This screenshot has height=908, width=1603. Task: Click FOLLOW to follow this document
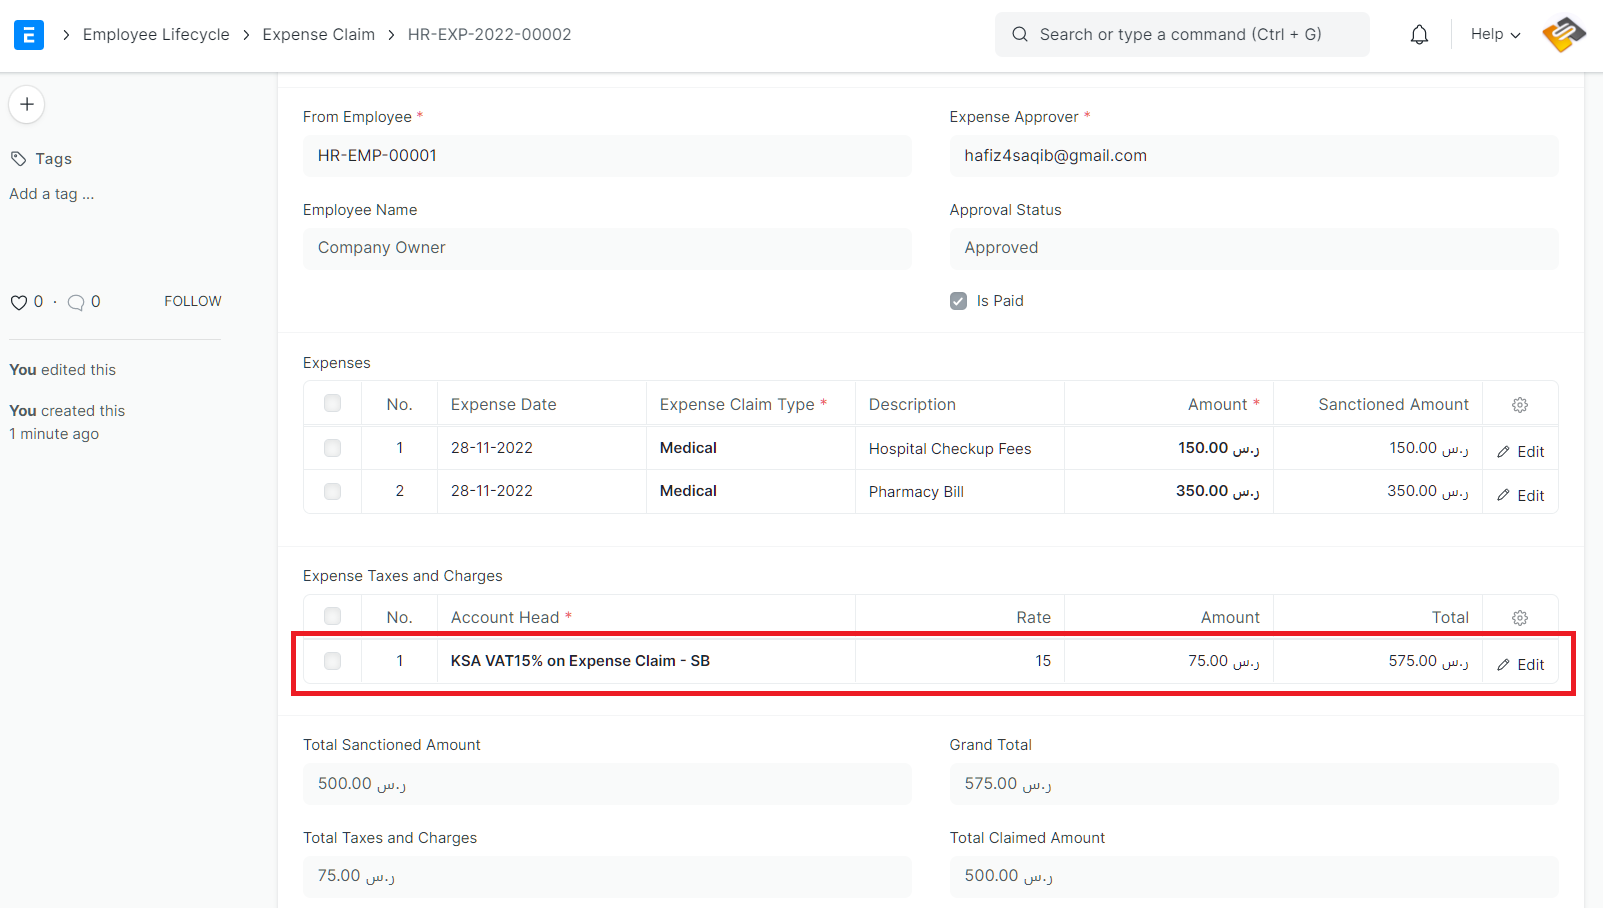coord(193,301)
